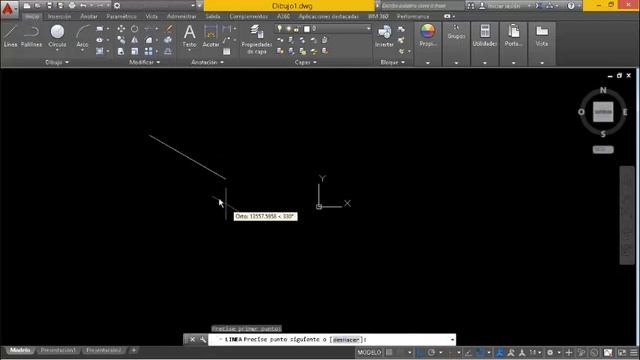This screenshot has height=360, width=640.
Task: Open annotation scale dropdown in status bar
Action: [x=535, y=352]
